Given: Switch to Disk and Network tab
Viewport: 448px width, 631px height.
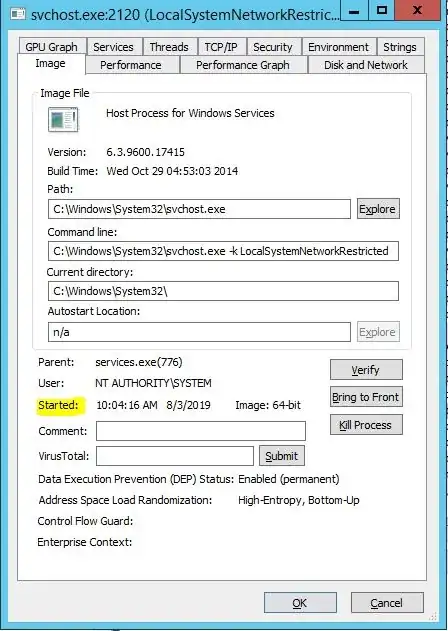Looking at the screenshot, I should (x=366, y=65).
